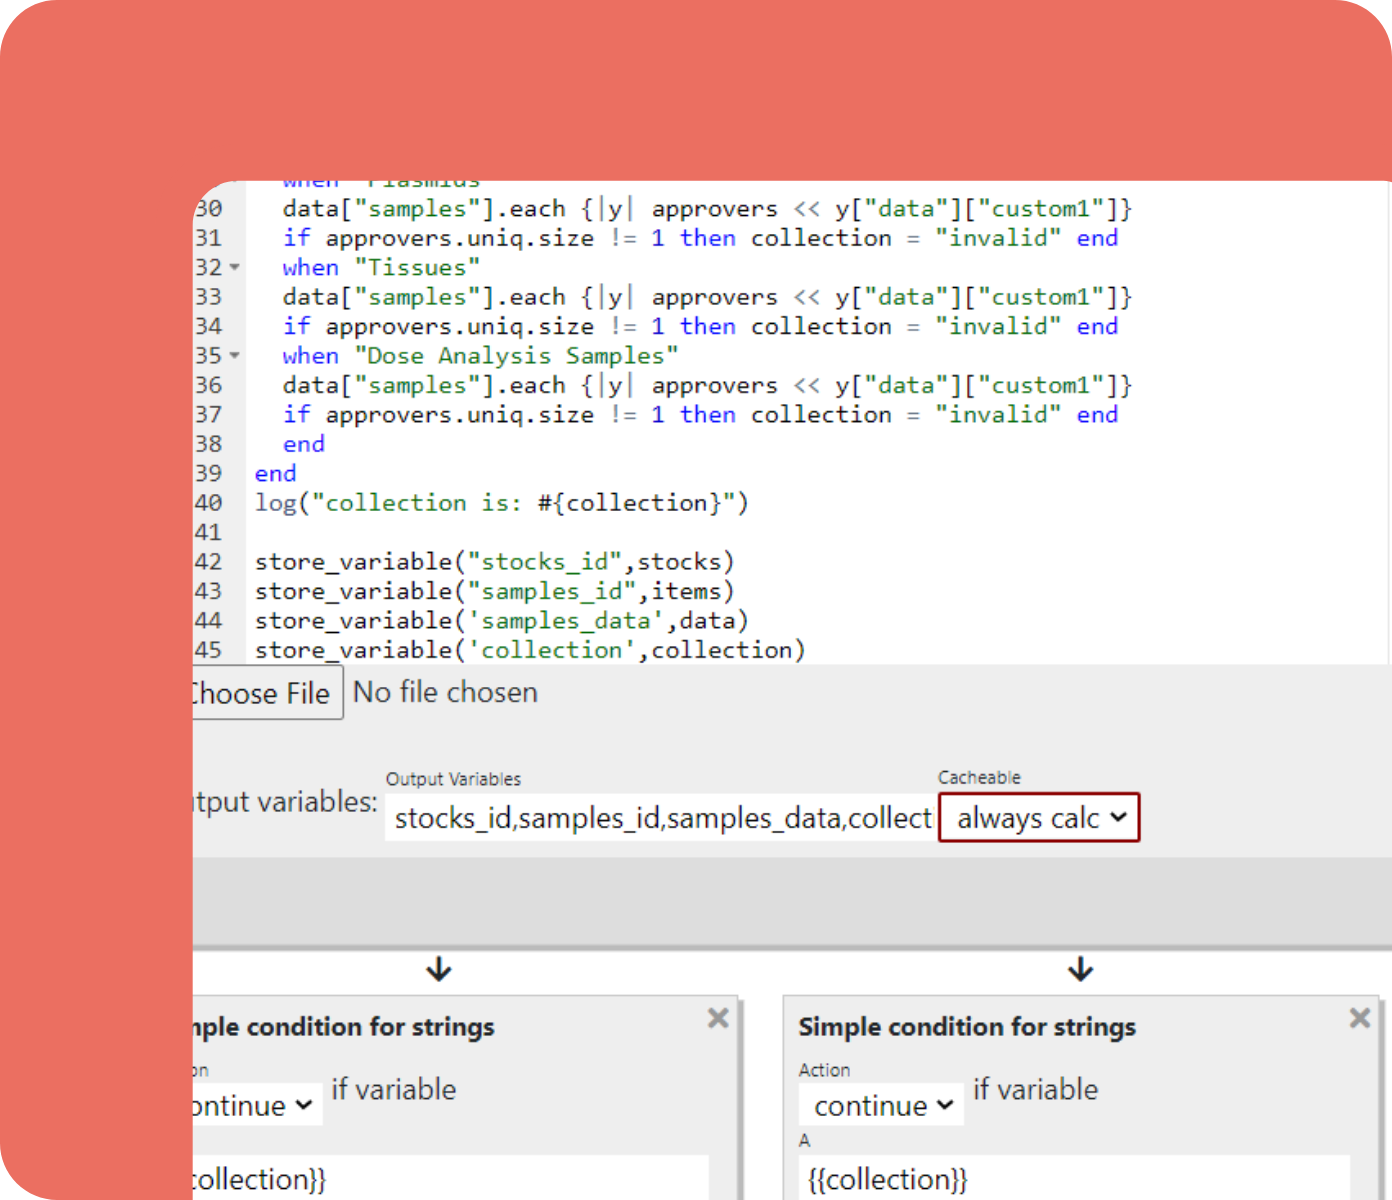
Task: Click the "No file chosen" label
Action: (445, 692)
